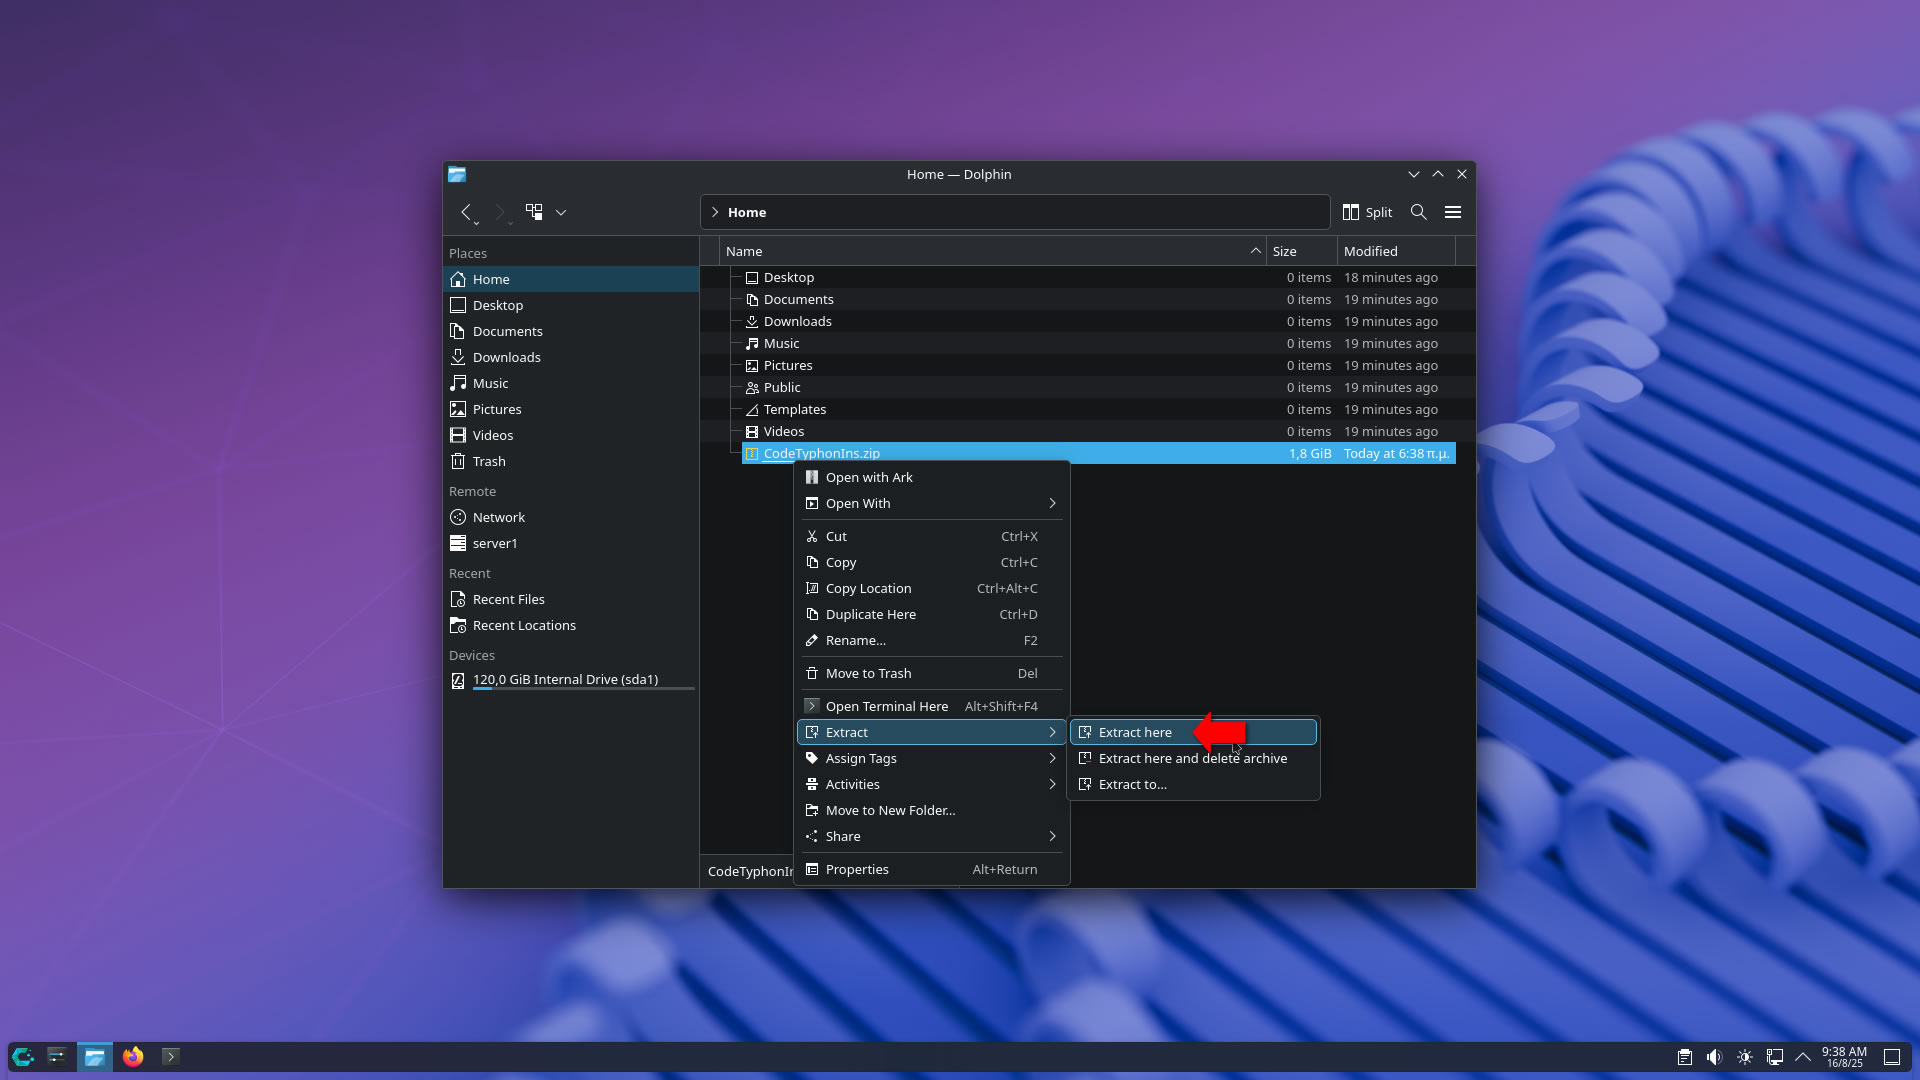Choose Move to New Folder...
The width and height of the screenshot is (1920, 1080).
[931, 810]
